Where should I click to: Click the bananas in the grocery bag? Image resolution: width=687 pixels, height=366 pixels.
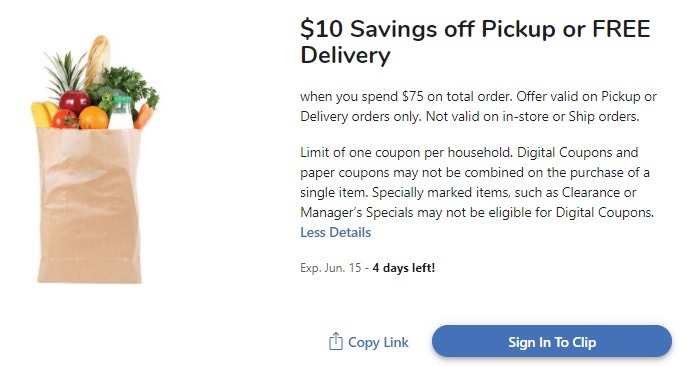pos(43,114)
